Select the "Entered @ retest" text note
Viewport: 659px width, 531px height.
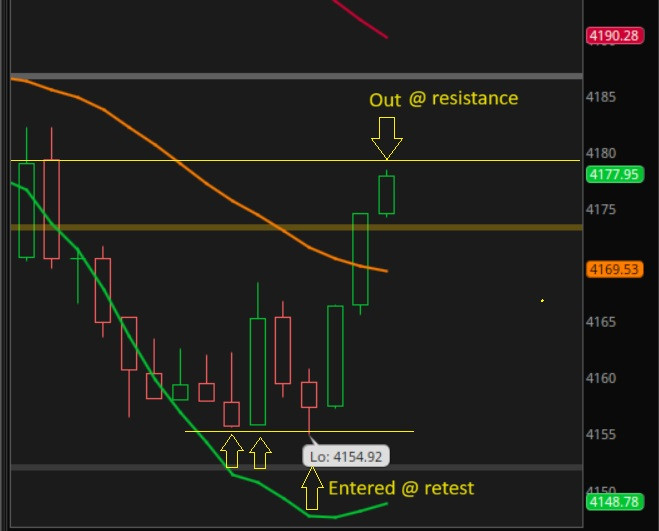(401, 489)
